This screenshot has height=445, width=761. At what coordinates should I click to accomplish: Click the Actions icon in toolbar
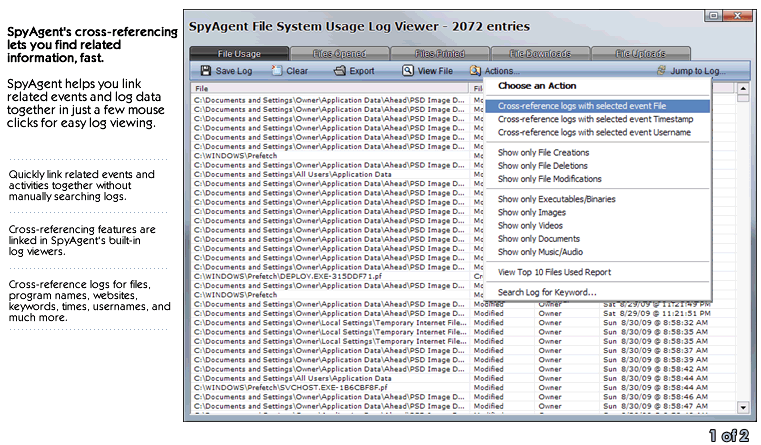475,71
